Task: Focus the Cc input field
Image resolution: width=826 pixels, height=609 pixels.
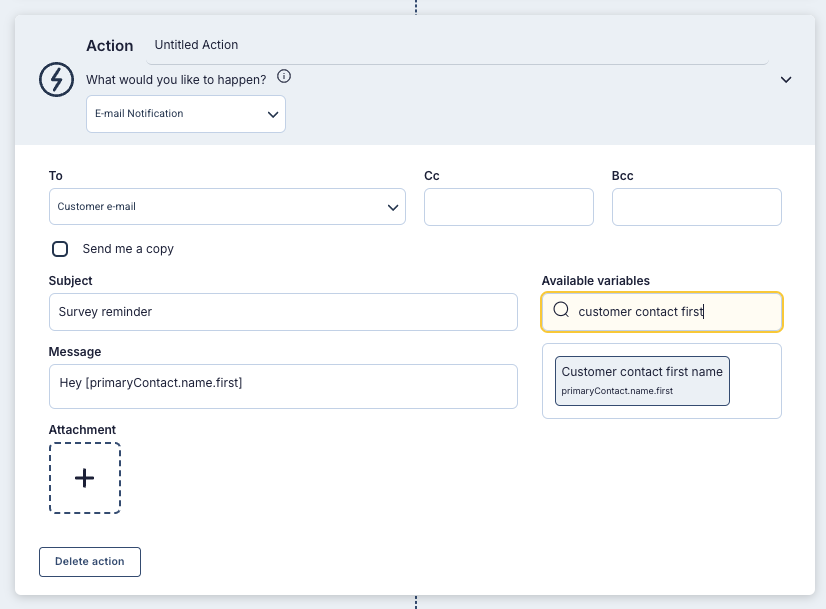Action: (x=508, y=207)
